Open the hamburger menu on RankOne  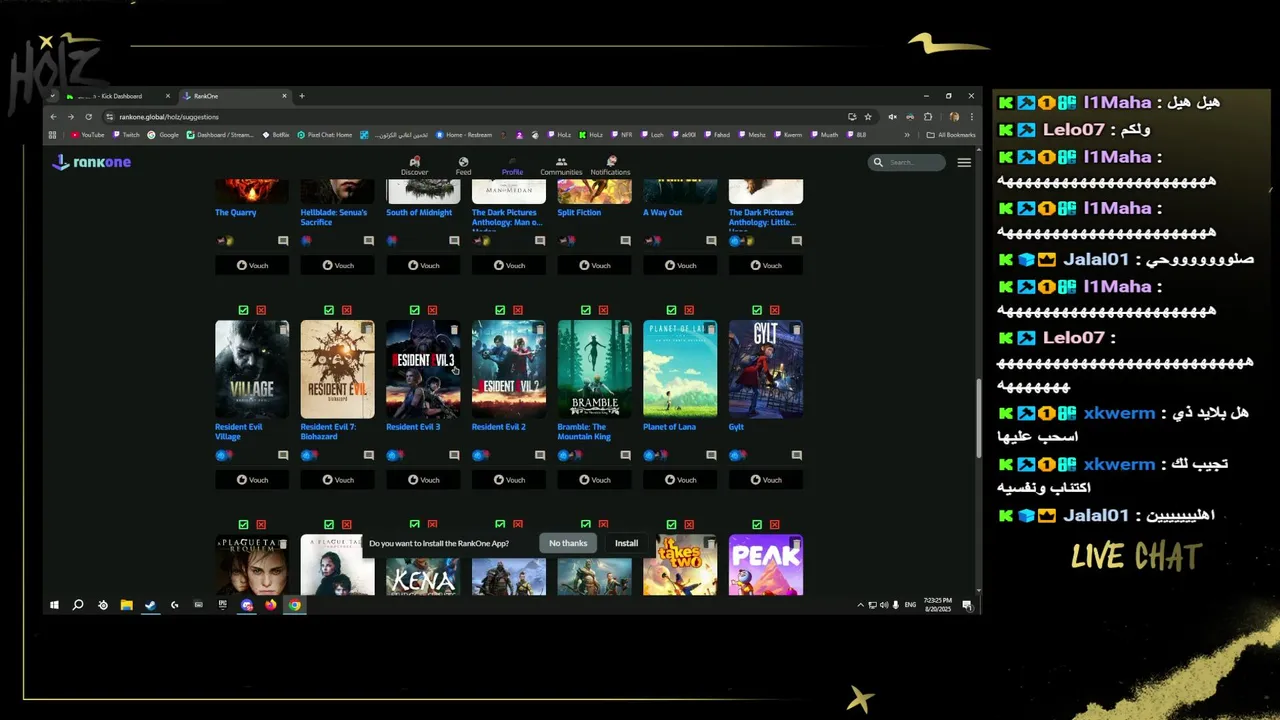pyautogui.click(x=964, y=162)
